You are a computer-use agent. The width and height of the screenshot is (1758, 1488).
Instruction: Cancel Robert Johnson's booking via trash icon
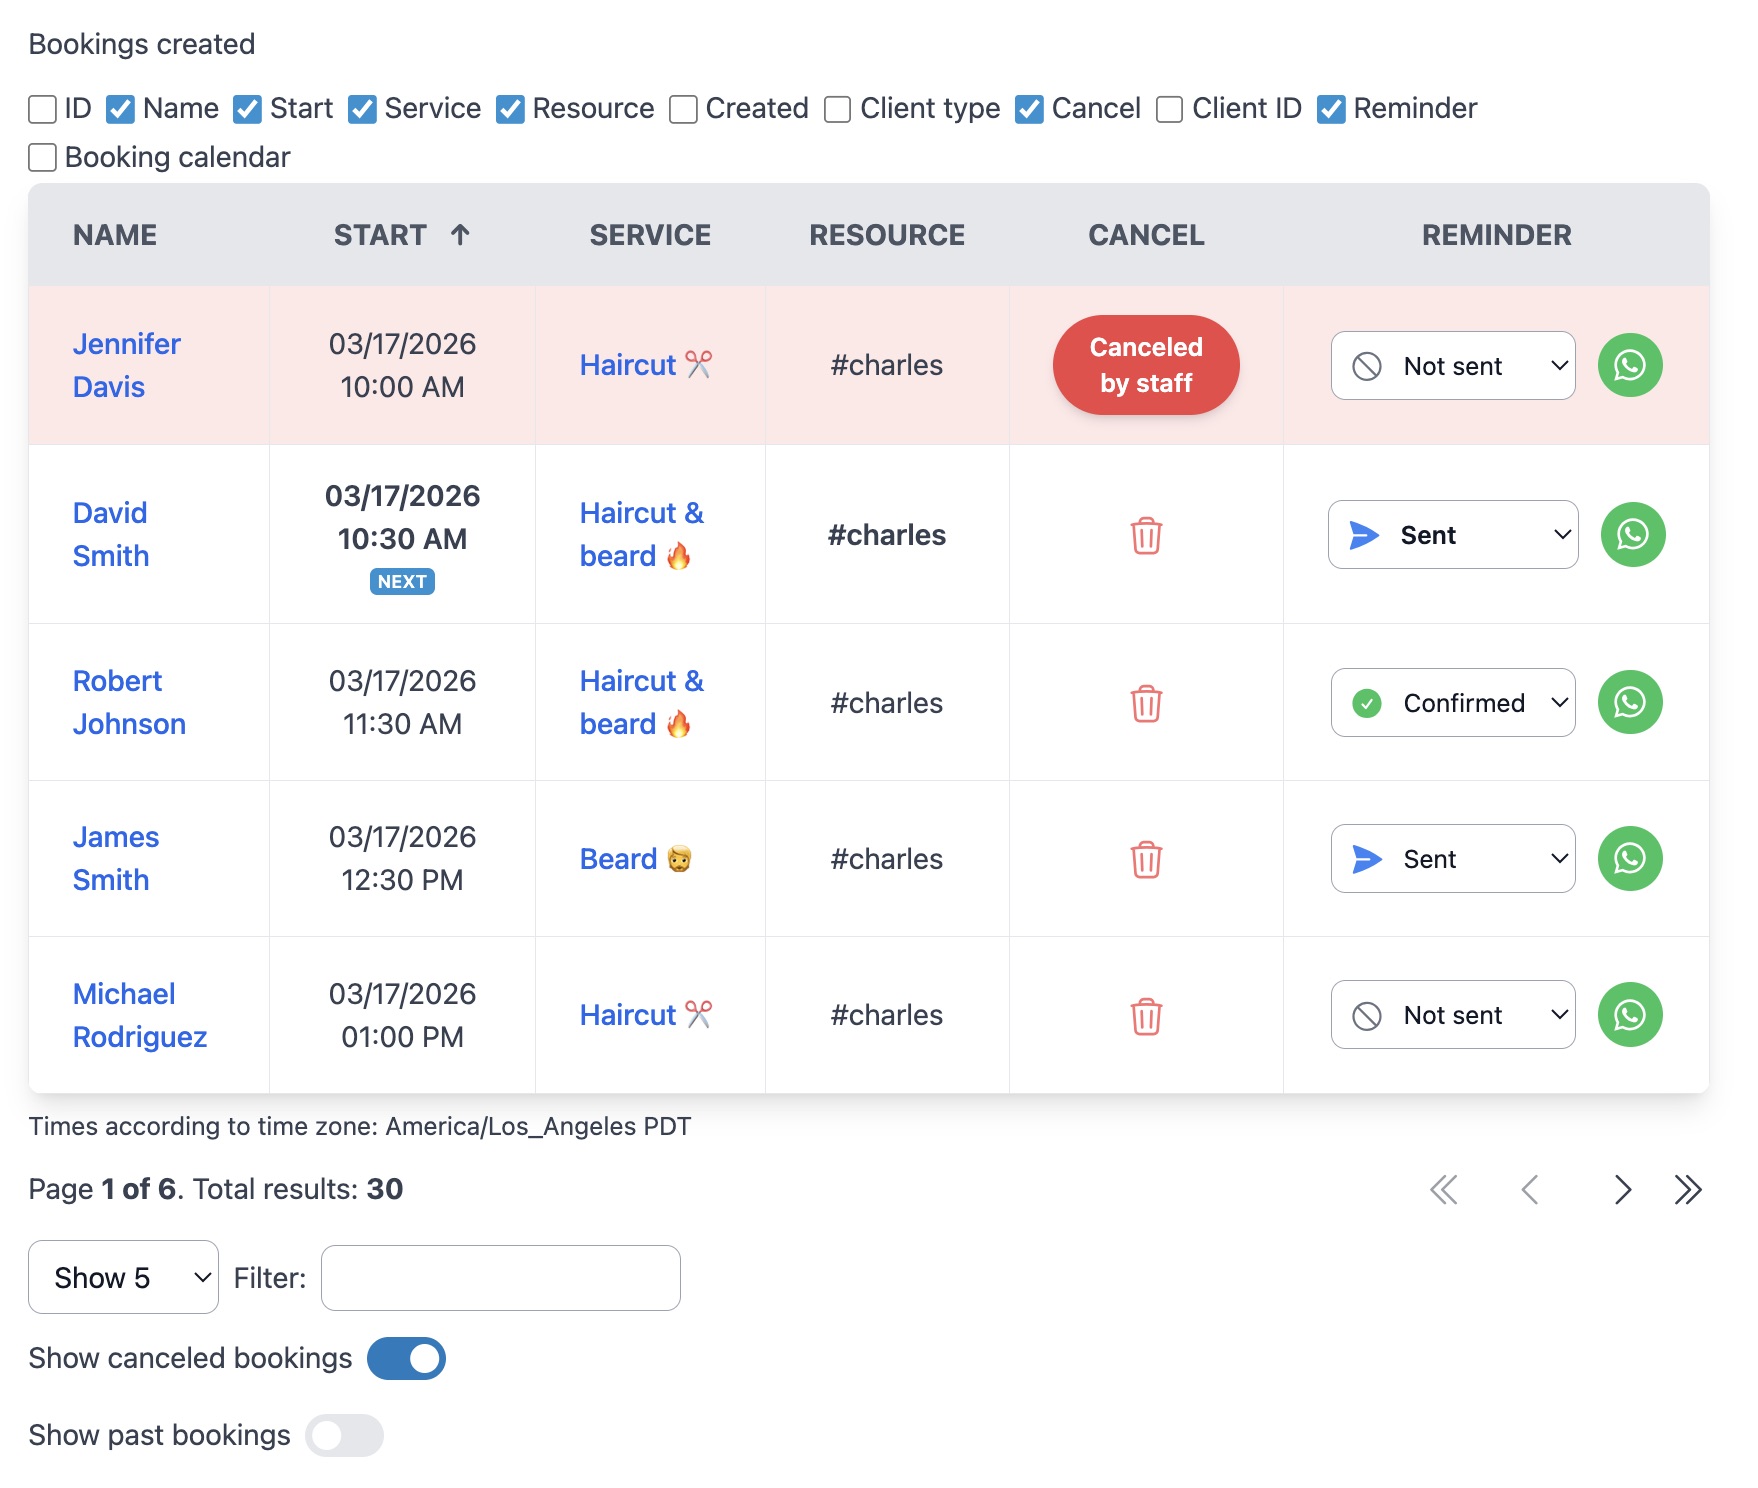(x=1145, y=704)
